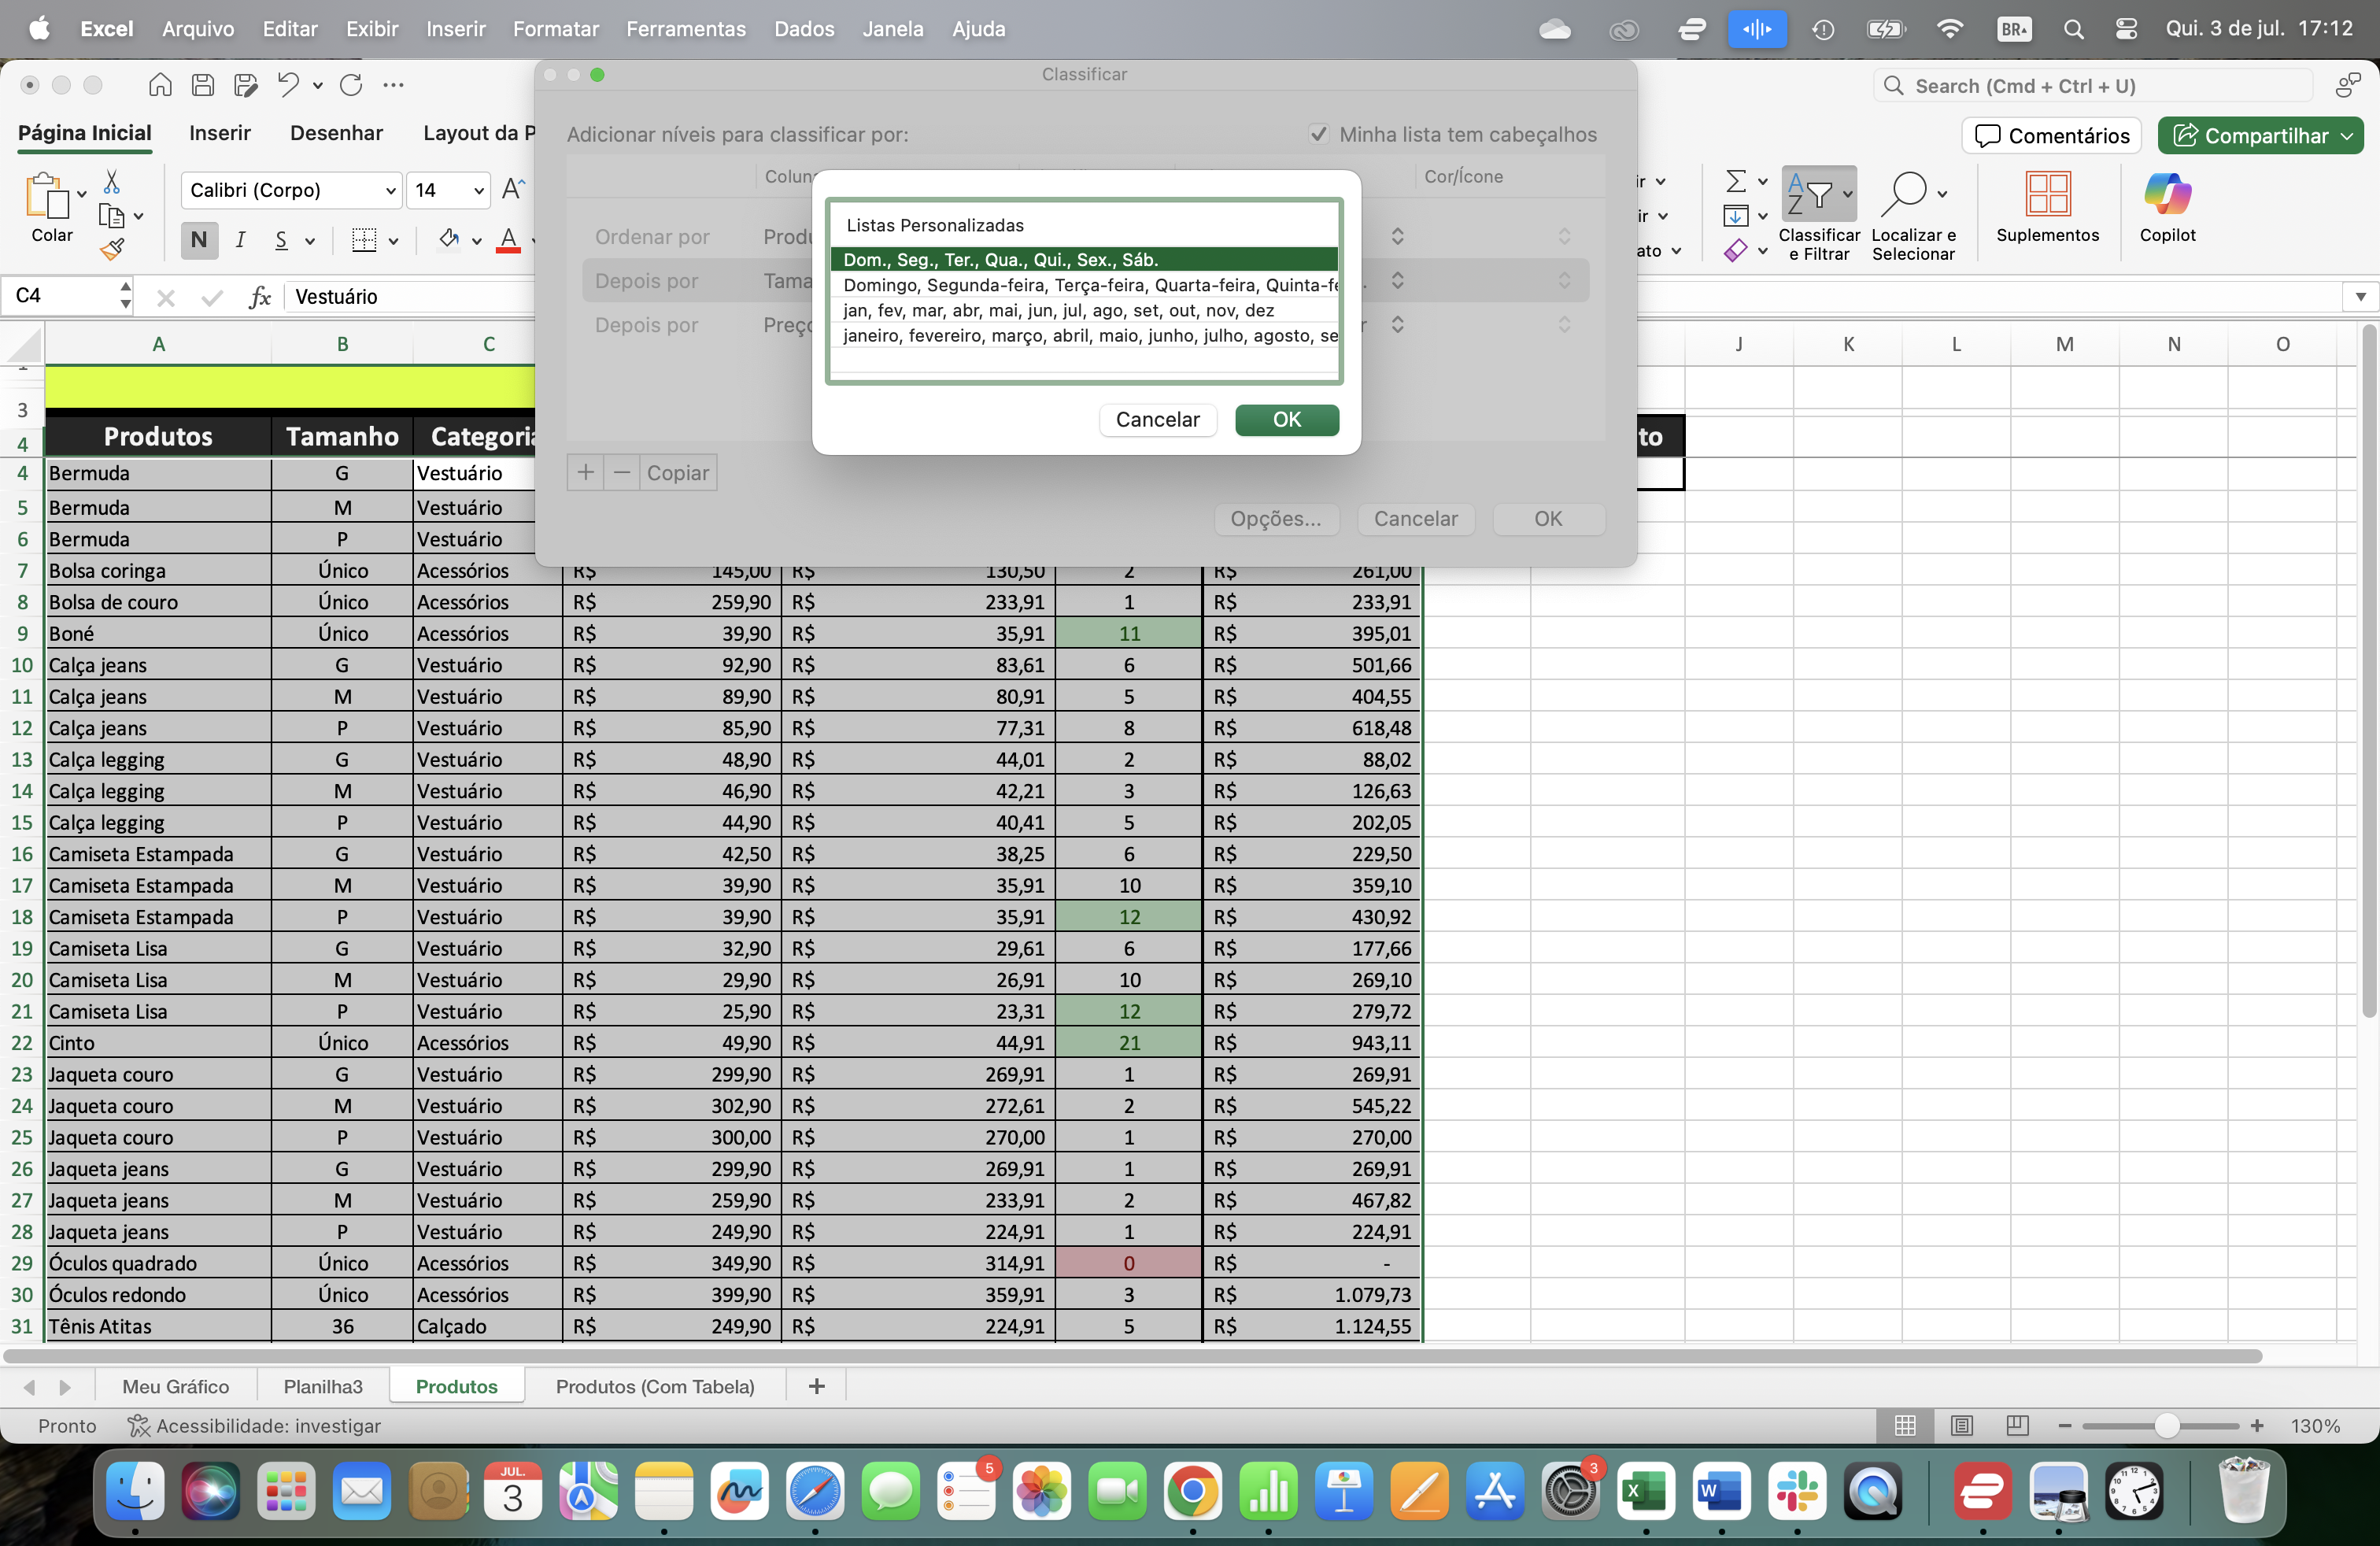Switch to Normal view icon in status bar
This screenshot has width=2380, height=1546.
pos(1905,1426)
